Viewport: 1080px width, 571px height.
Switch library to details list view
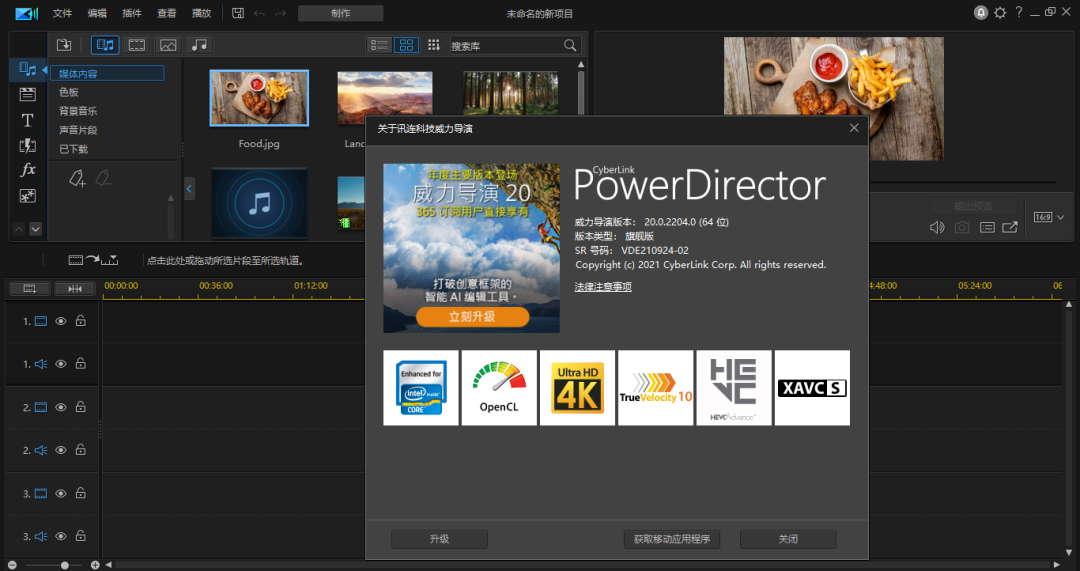tap(380, 45)
